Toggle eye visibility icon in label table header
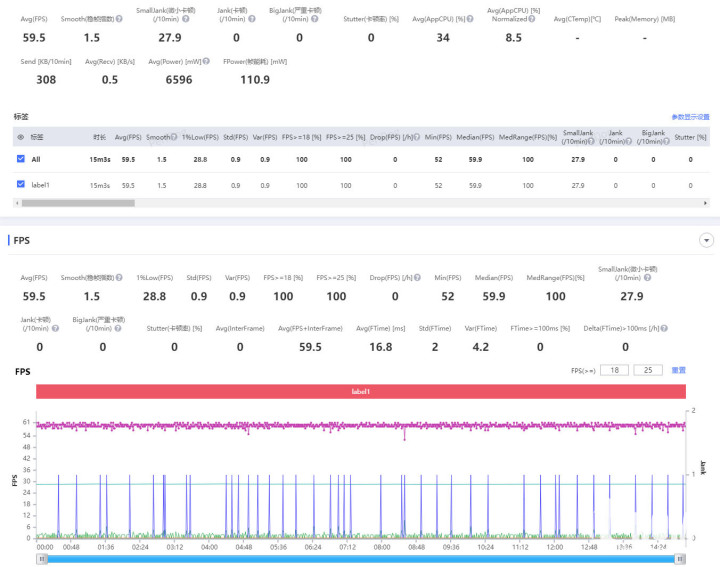720x567 pixels. click(21, 137)
